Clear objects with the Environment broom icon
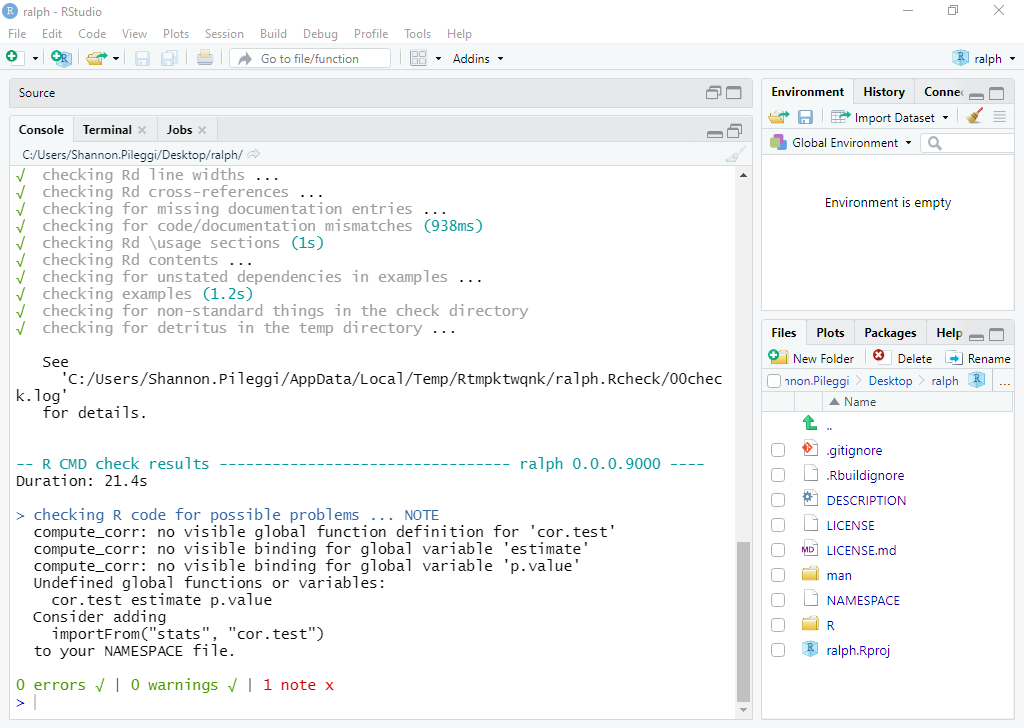The width and height of the screenshot is (1024, 728). tap(974, 116)
